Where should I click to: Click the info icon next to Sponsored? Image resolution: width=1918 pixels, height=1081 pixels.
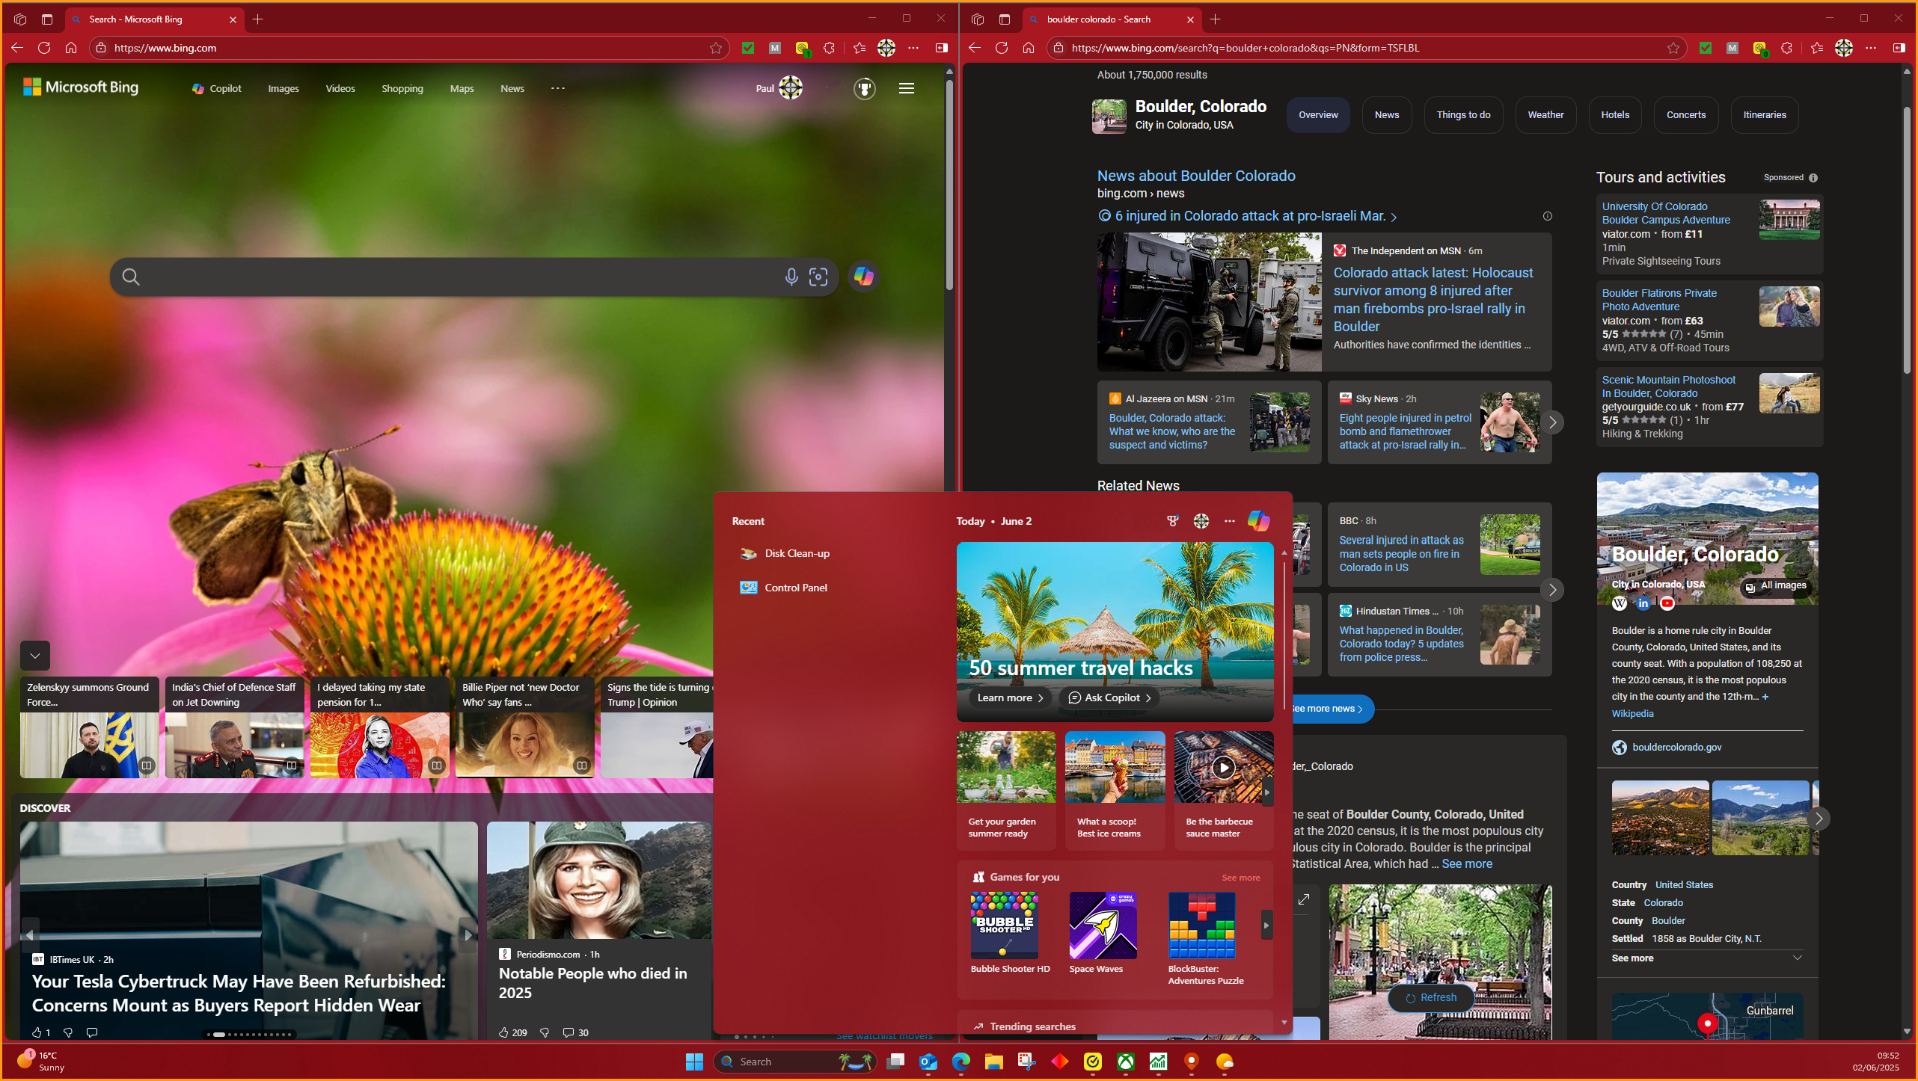tap(1813, 178)
